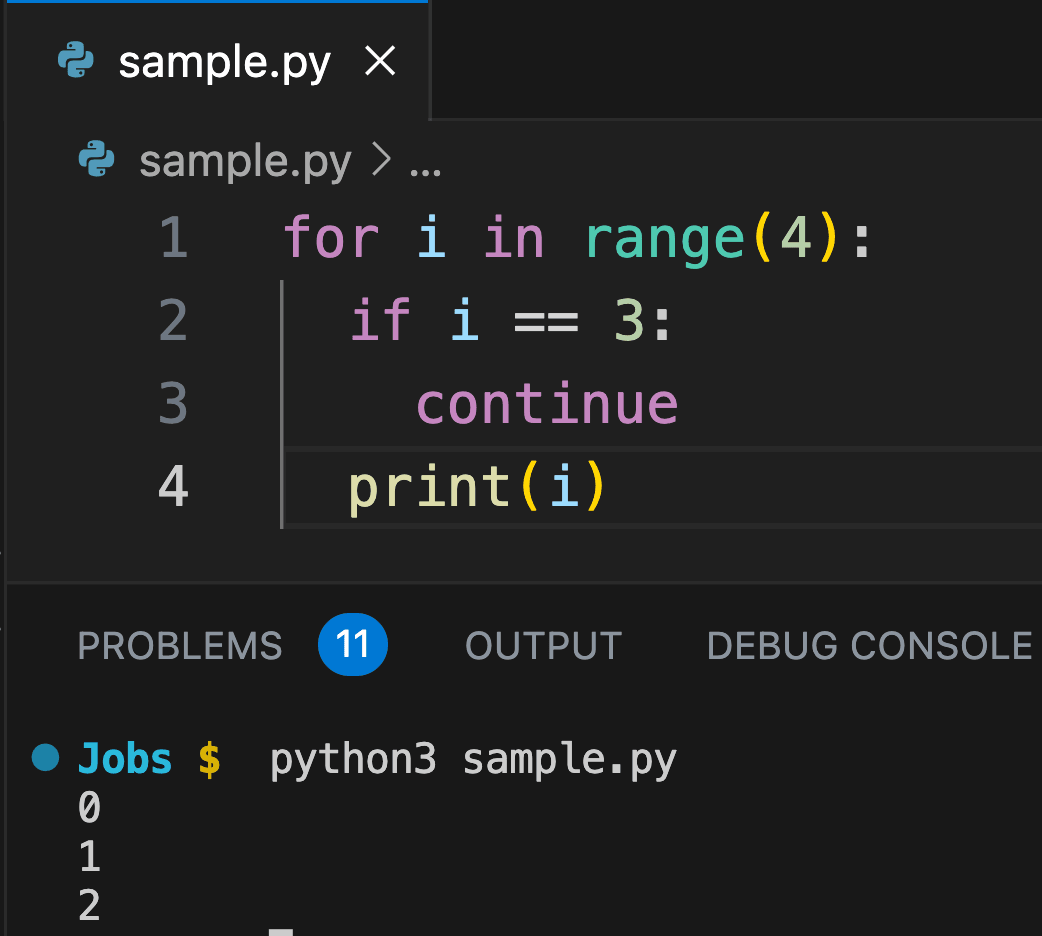Open the OUTPUT panel tab
The width and height of the screenshot is (1042, 936).
coord(544,646)
